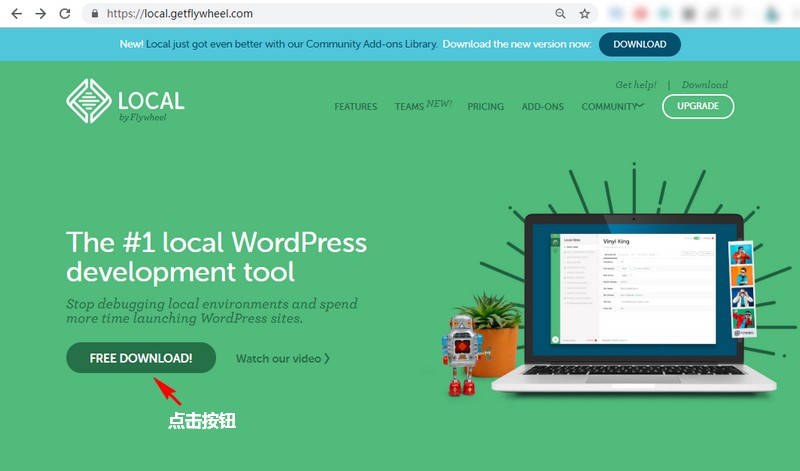Expand the COMMUNITY dropdown menu
Screen dimensions: 800x471
coord(612,107)
